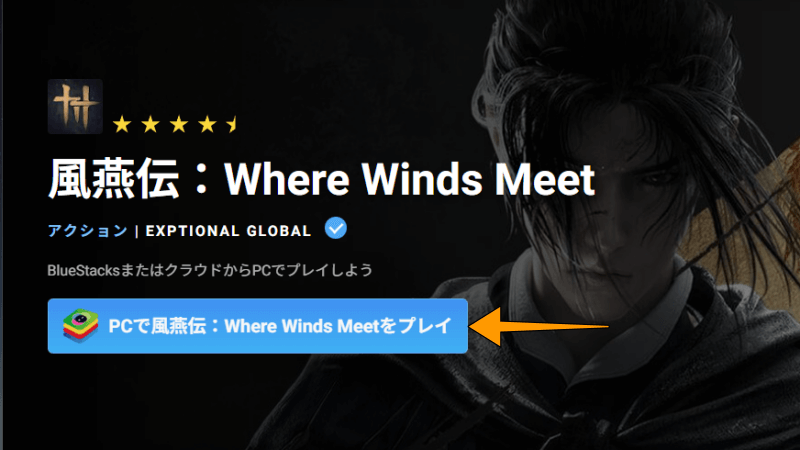
Task: Open the EXPTIONAL GLOBAL developer link
Action: coord(228,231)
